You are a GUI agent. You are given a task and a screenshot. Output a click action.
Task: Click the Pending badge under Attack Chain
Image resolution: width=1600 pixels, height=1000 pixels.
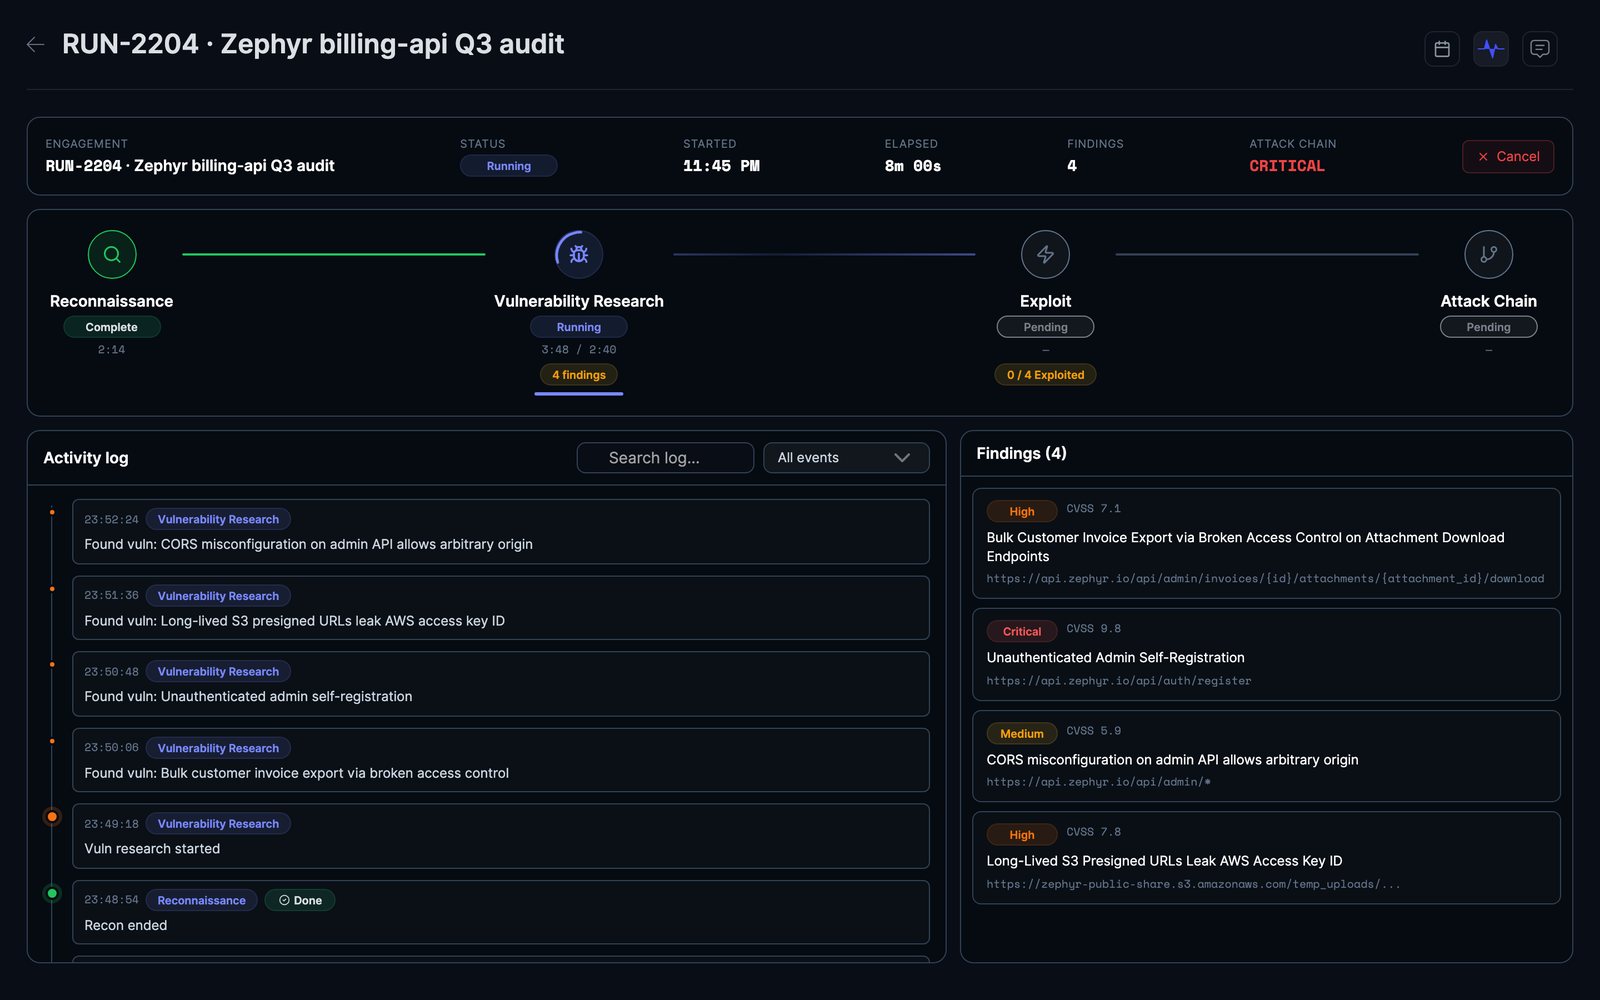tap(1488, 327)
